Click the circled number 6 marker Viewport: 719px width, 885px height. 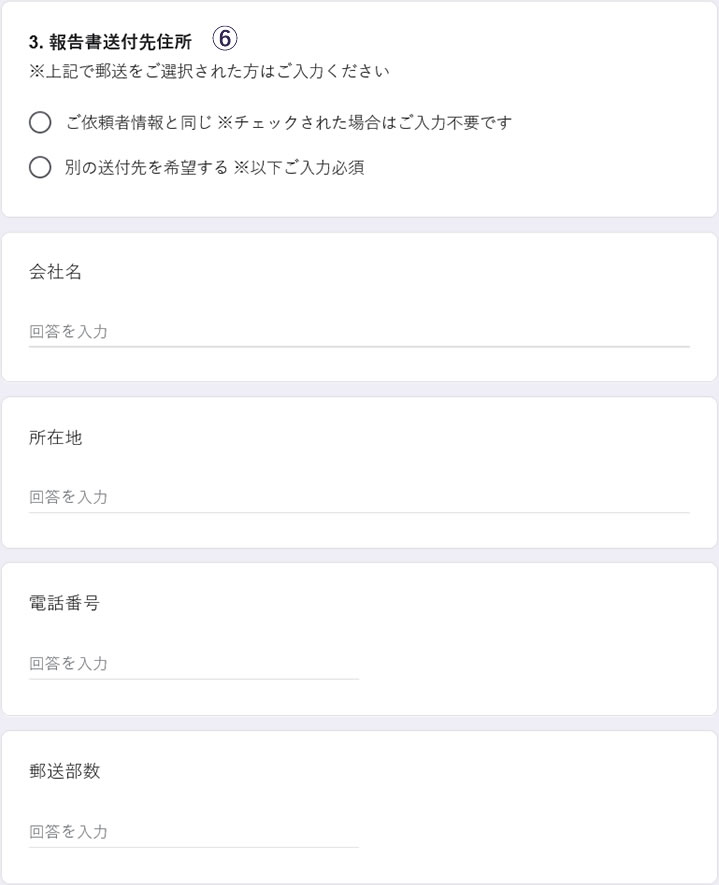225,39
